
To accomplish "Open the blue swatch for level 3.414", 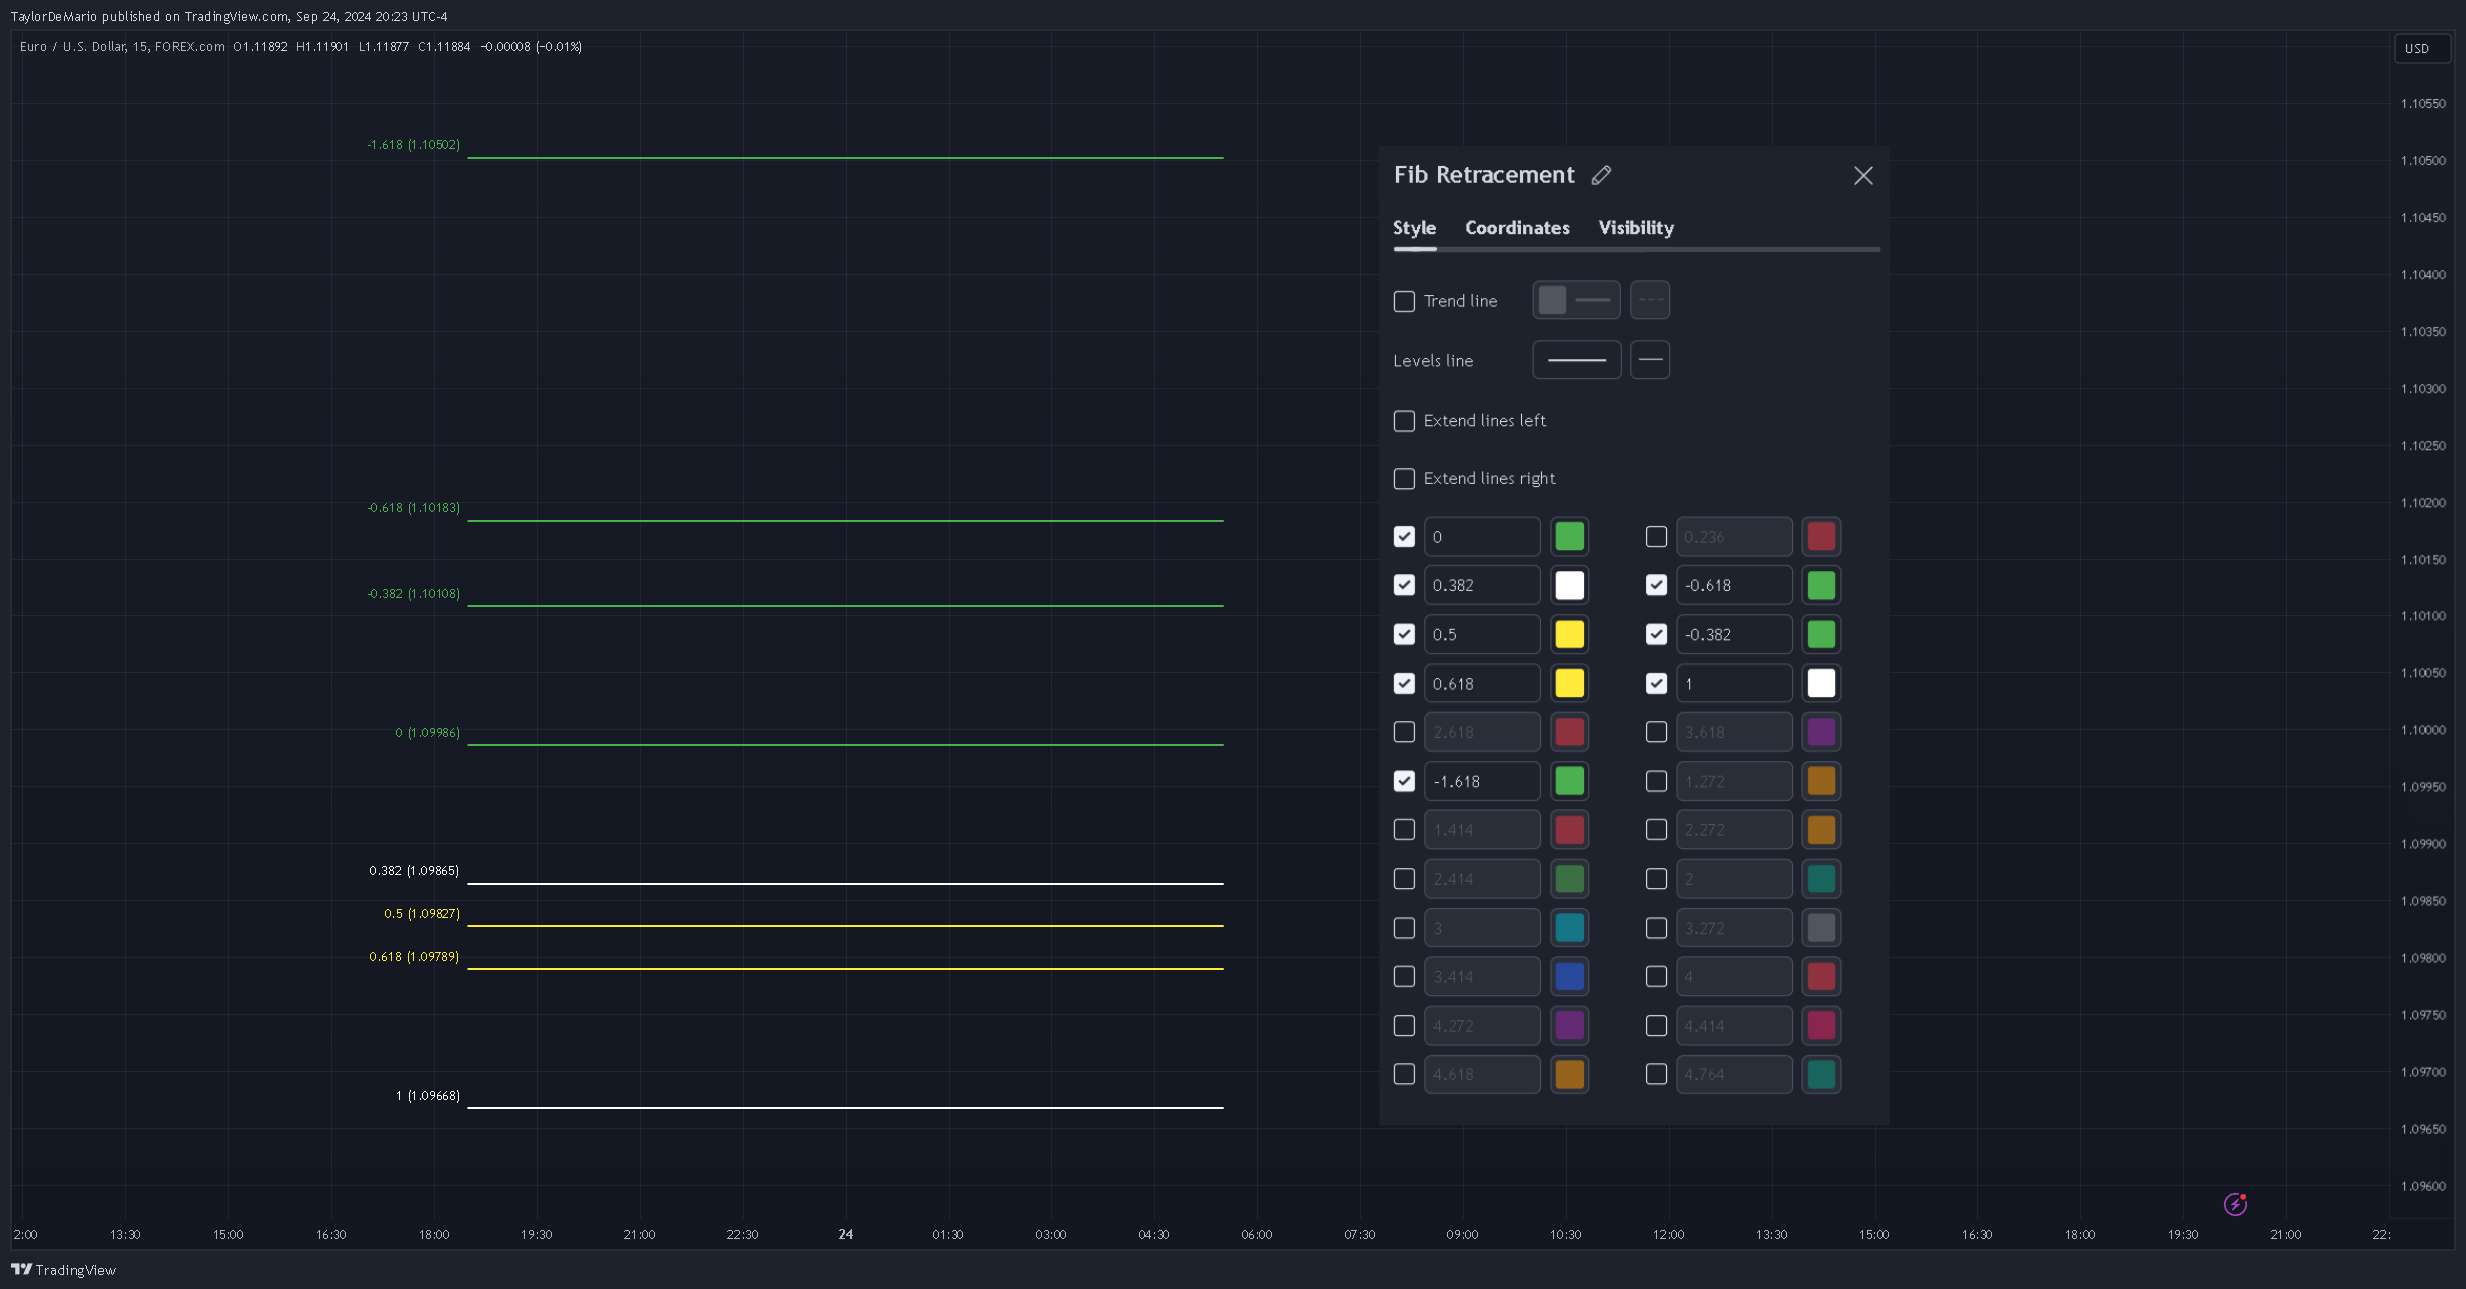I will point(1569,976).
